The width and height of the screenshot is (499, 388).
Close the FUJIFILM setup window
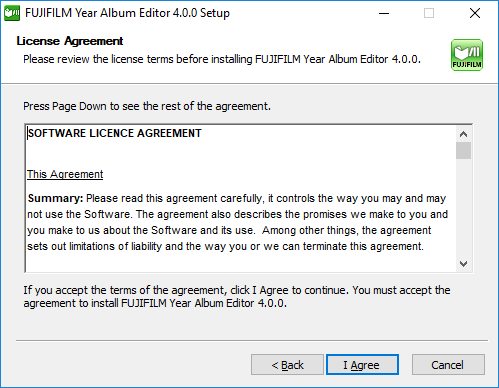pos(475,13)
